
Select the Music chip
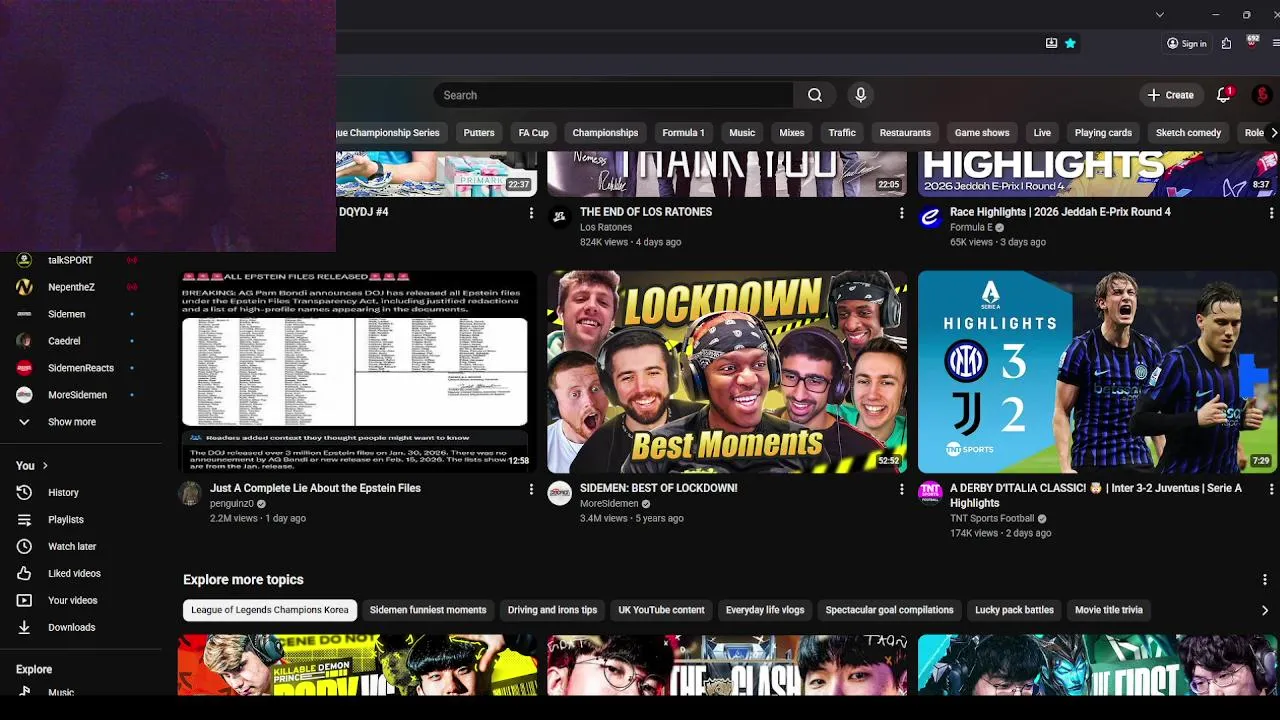(x=742, y=133)
